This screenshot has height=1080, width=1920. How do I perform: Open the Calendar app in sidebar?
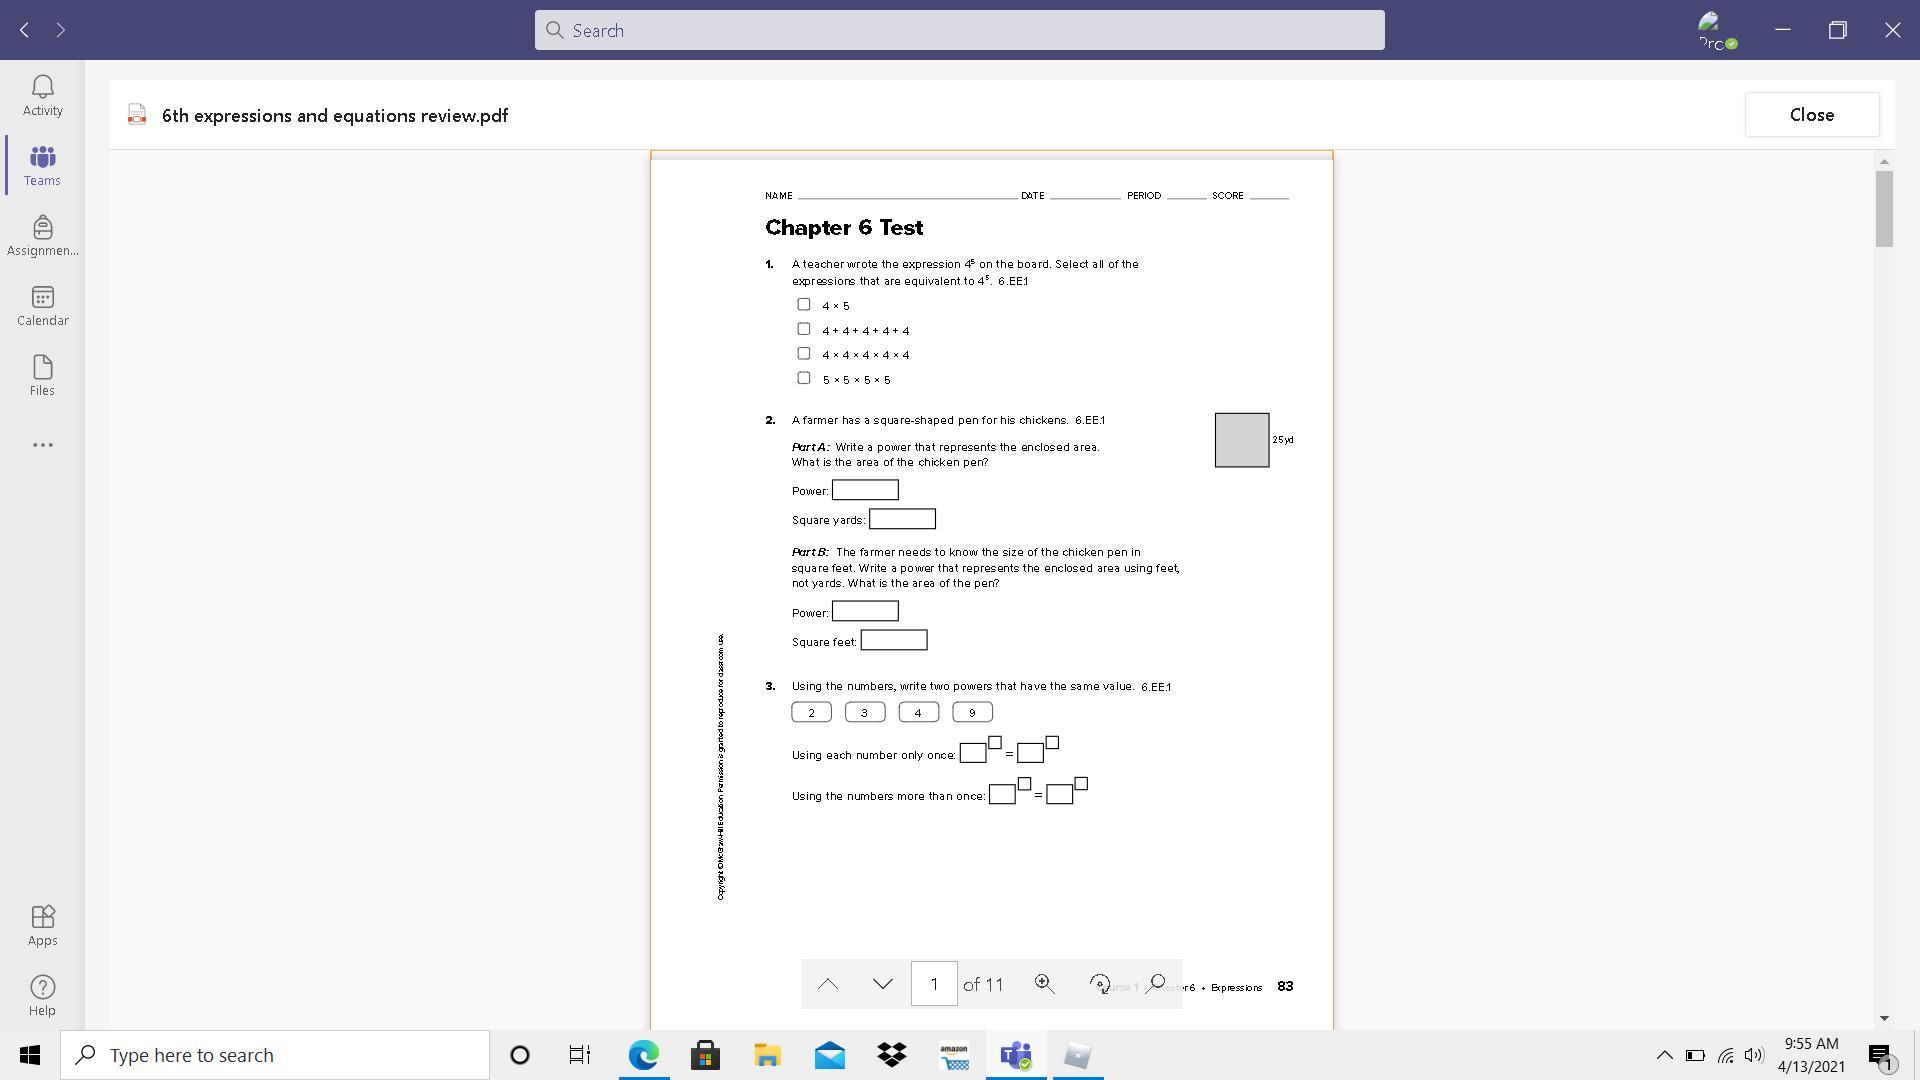(42, 306)
